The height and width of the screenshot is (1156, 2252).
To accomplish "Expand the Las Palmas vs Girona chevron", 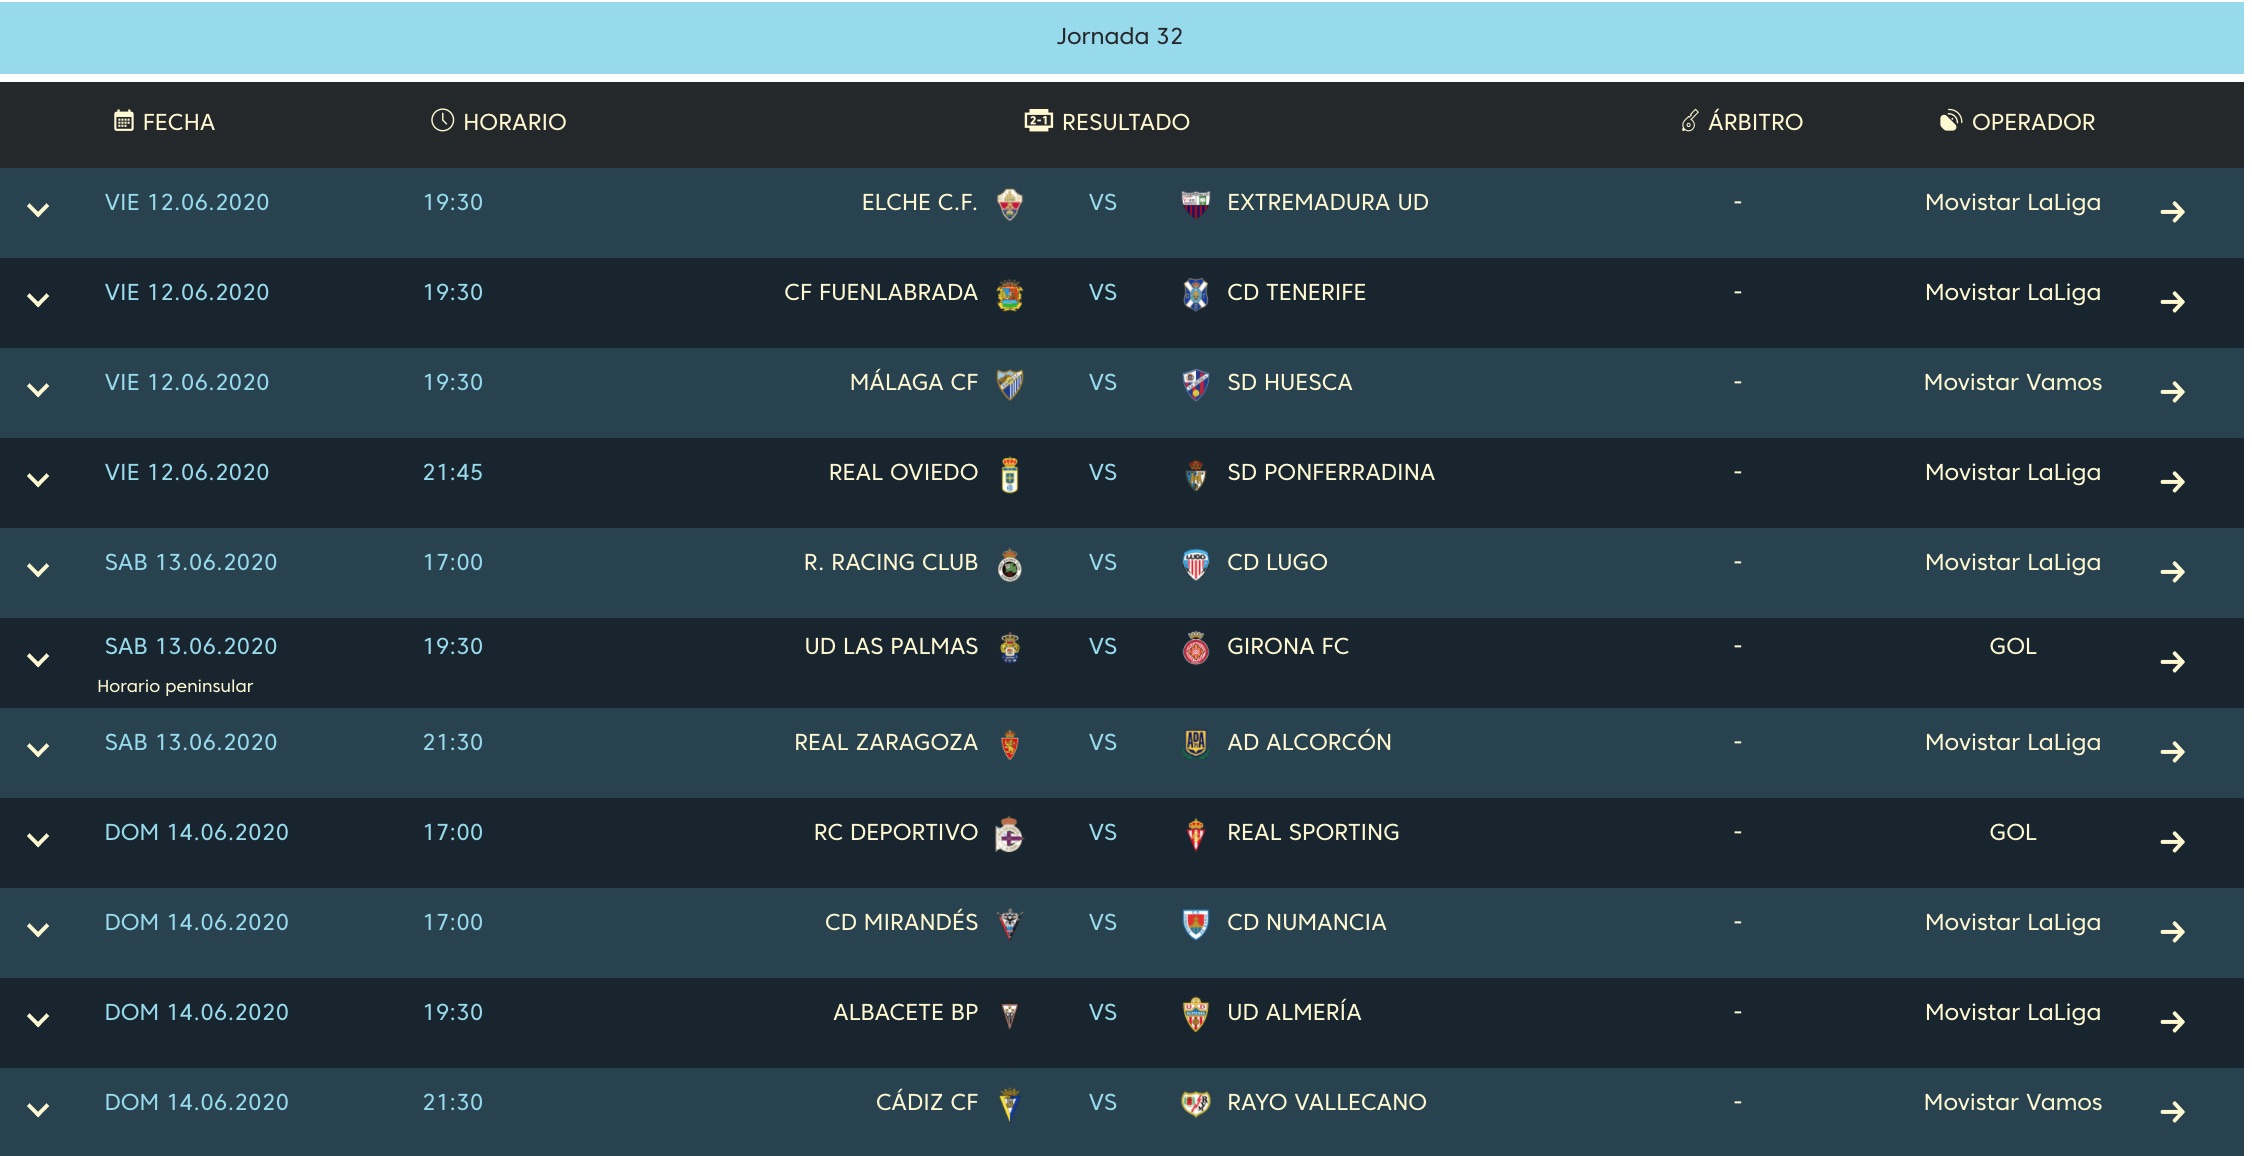I will (38, 661).
